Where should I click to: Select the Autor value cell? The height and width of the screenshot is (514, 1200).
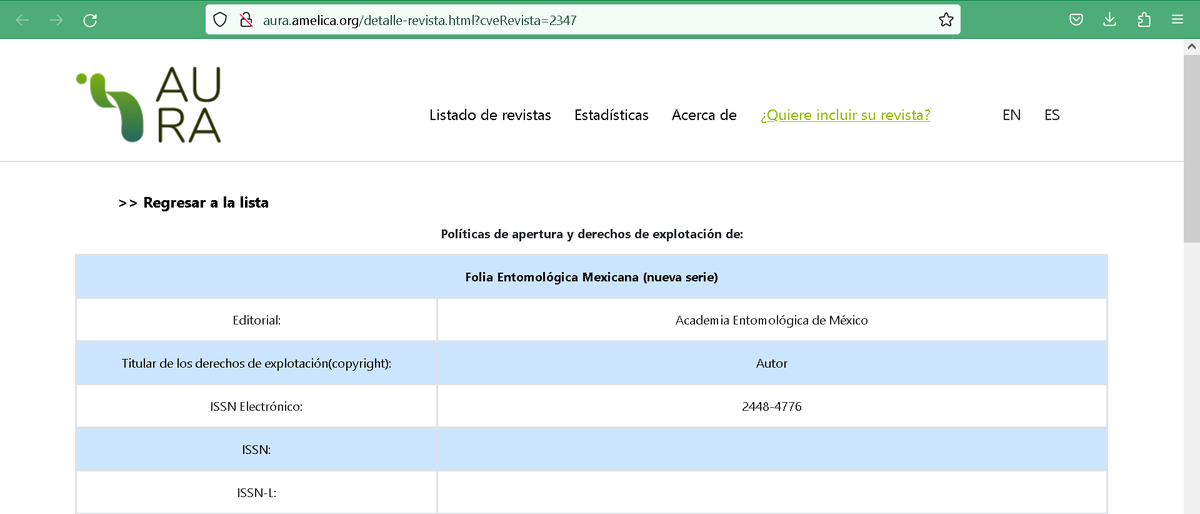tap(772, 364)
